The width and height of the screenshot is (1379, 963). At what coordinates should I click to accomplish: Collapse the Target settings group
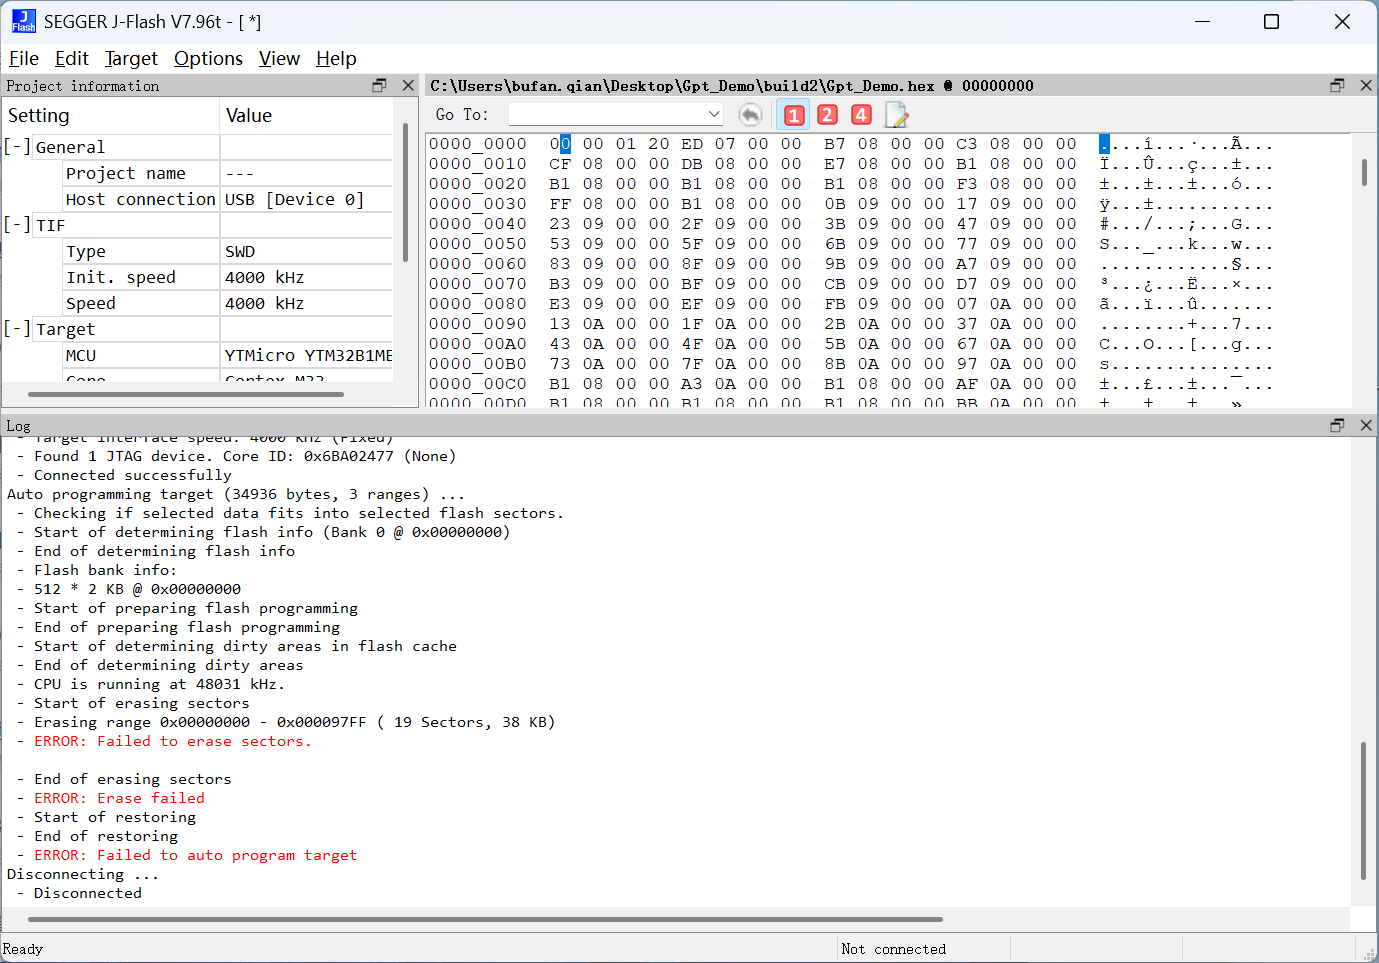tap(16, 329)
